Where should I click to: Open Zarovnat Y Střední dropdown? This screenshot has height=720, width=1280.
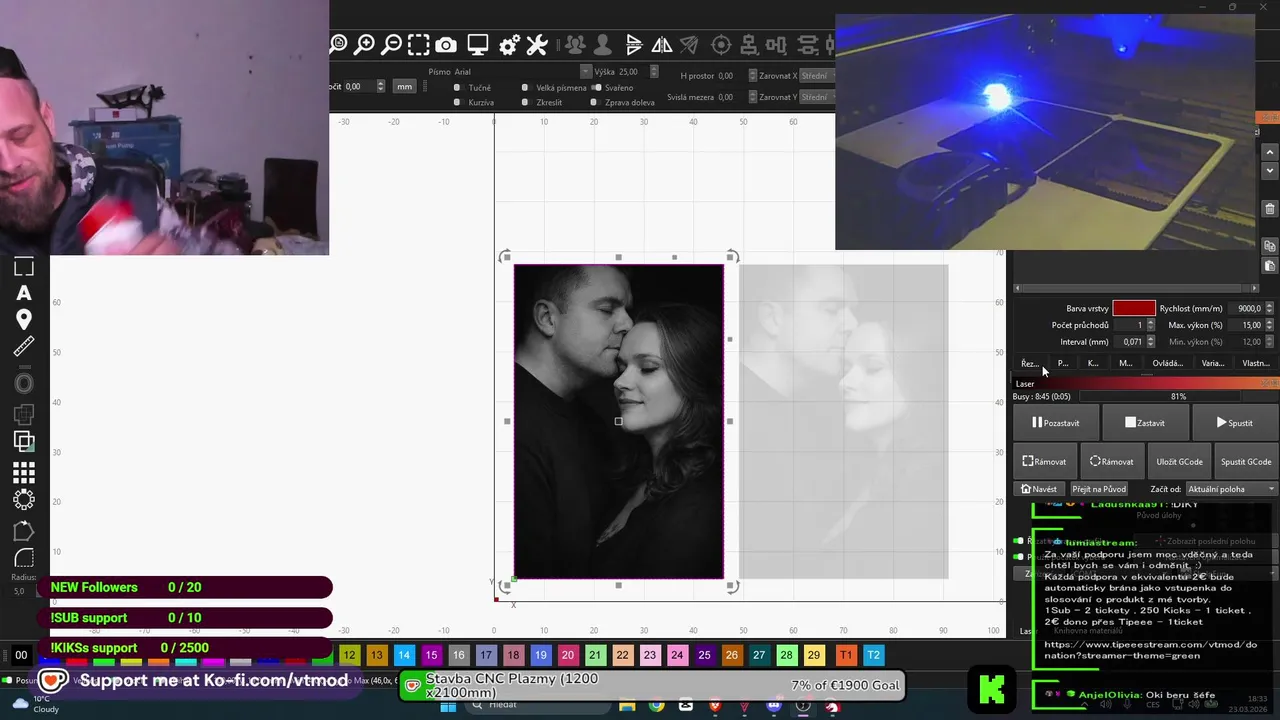coord(819,97)
